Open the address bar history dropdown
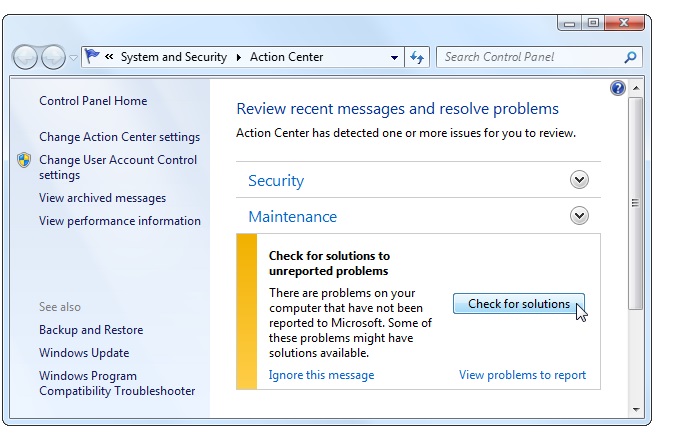 pyautogui.click(x=394, y=57)
